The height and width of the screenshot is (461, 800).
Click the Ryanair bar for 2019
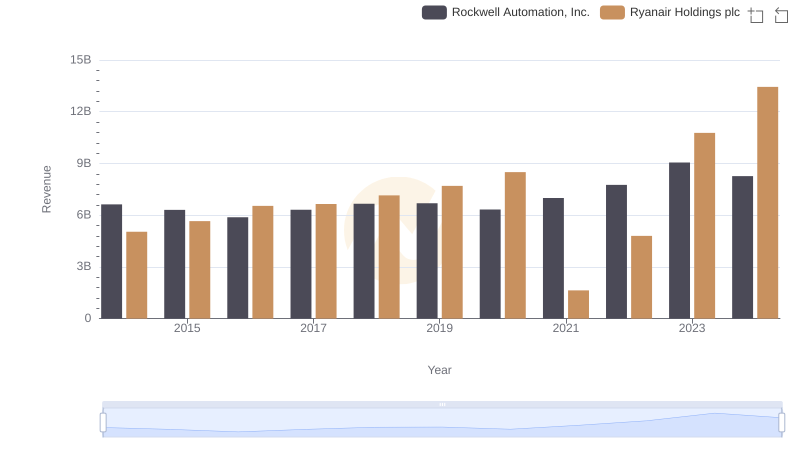[x=452, y=252]
